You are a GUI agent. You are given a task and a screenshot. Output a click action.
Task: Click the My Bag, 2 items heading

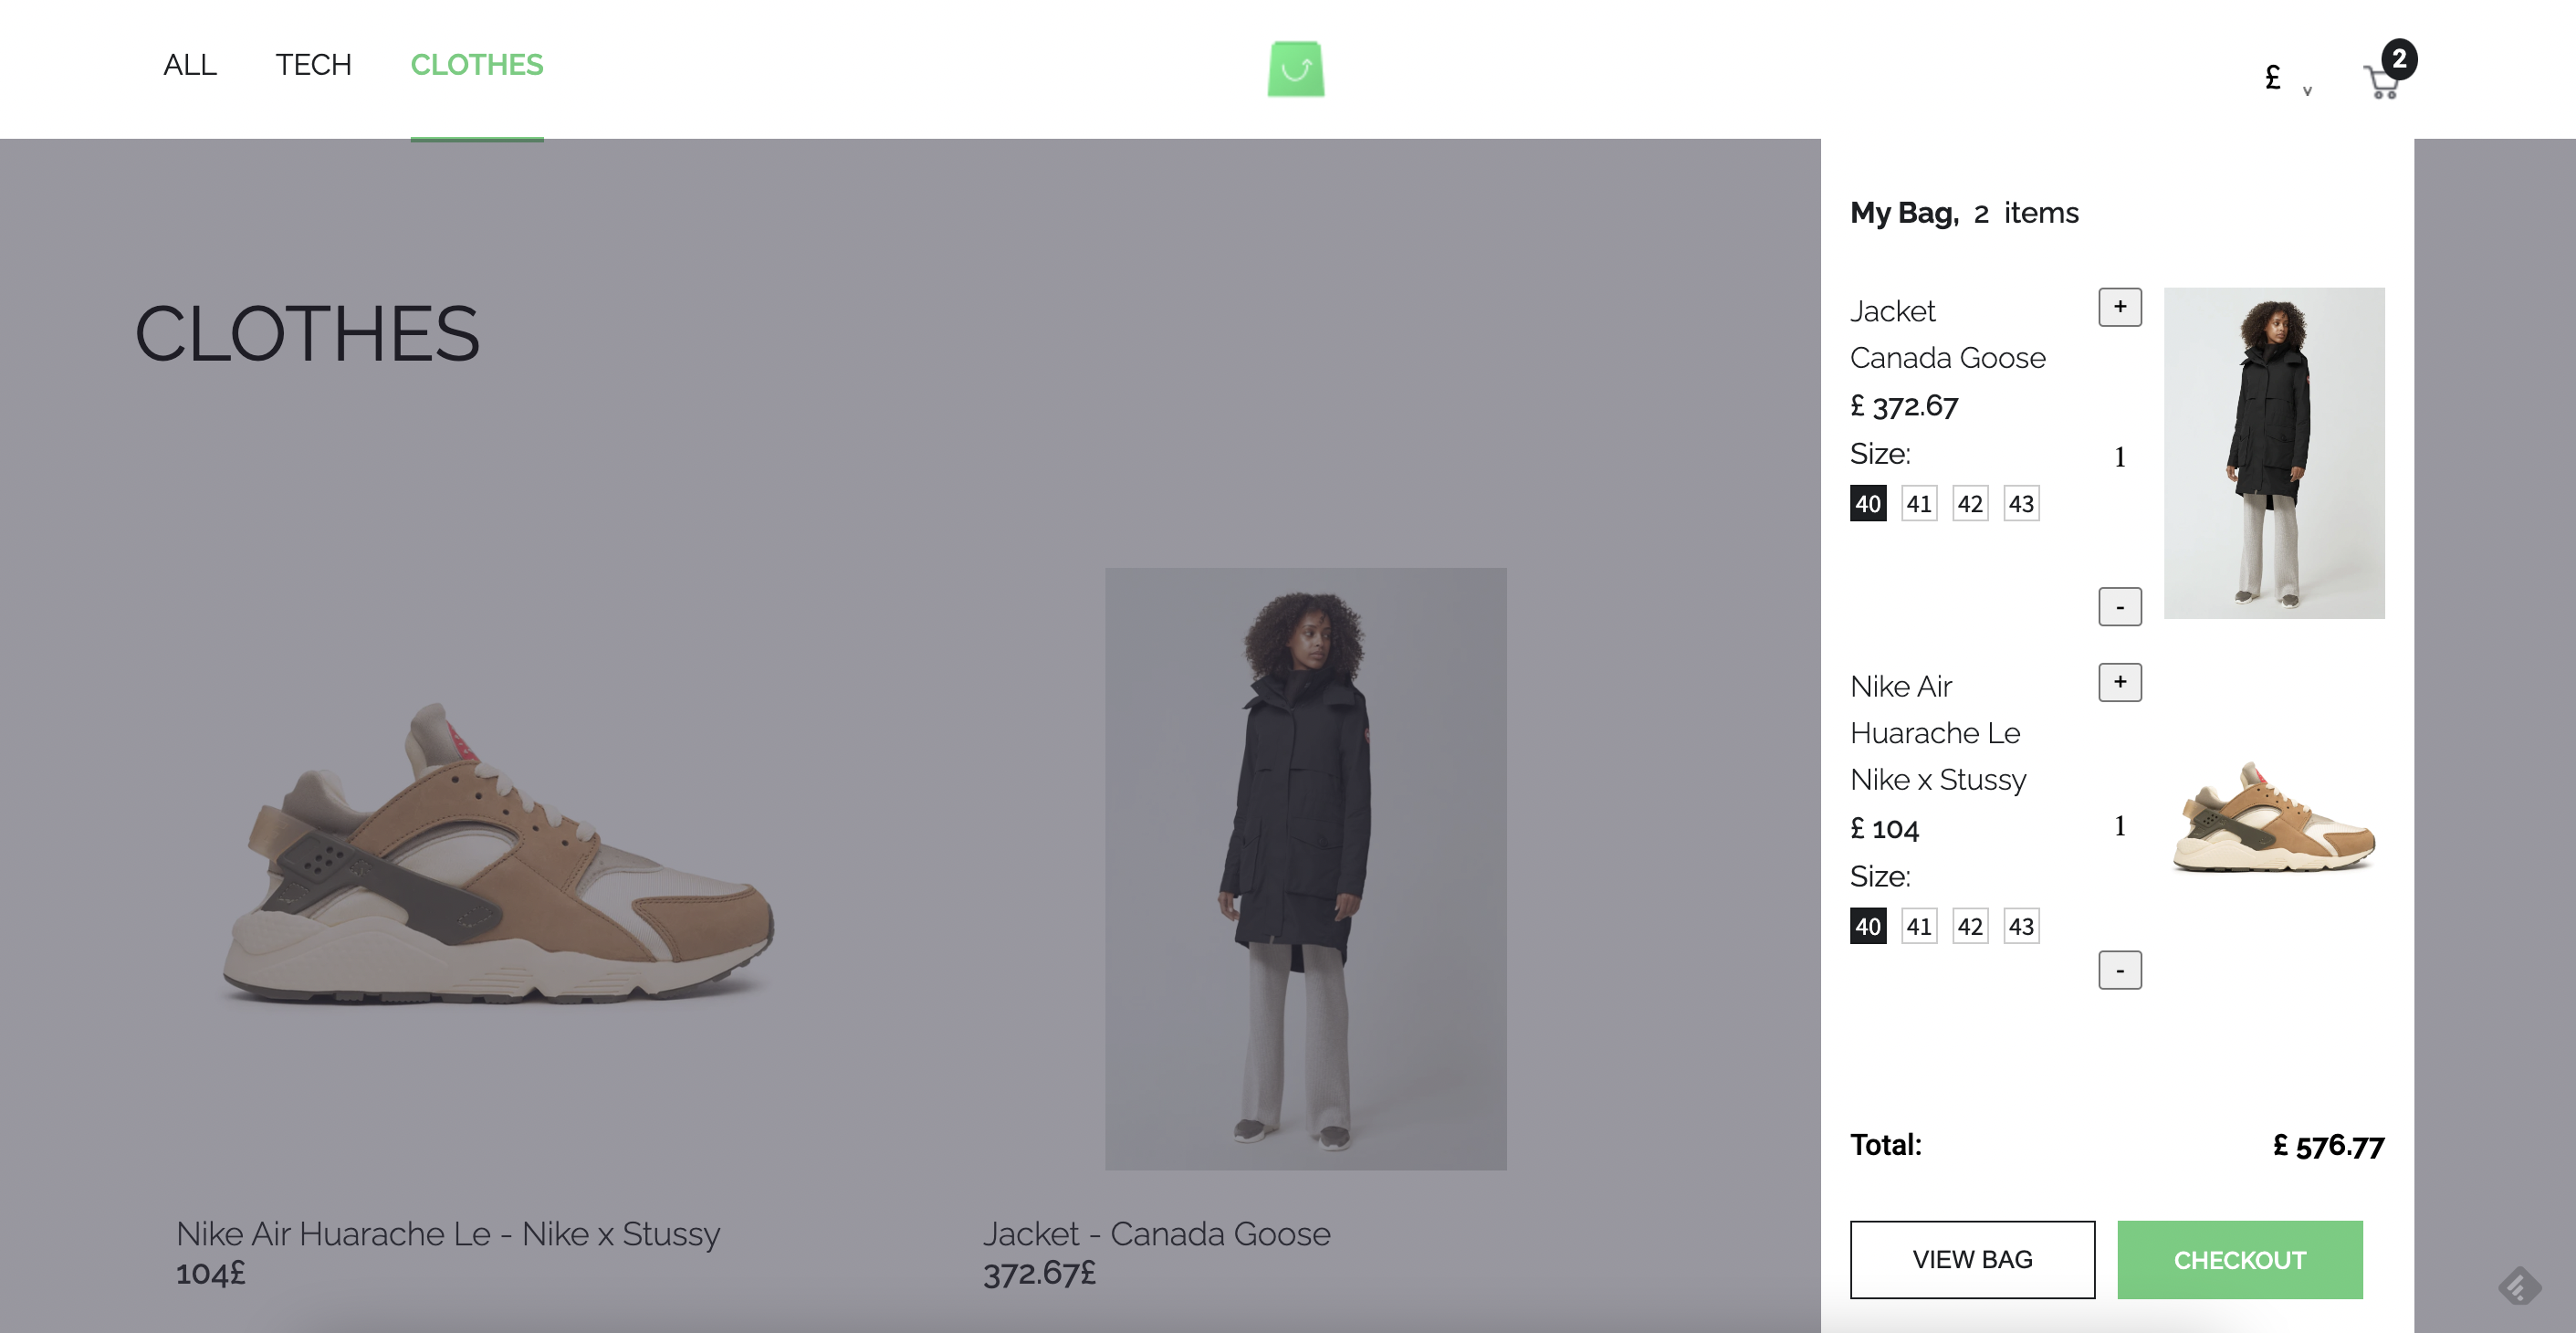(x=1964, y=213)
